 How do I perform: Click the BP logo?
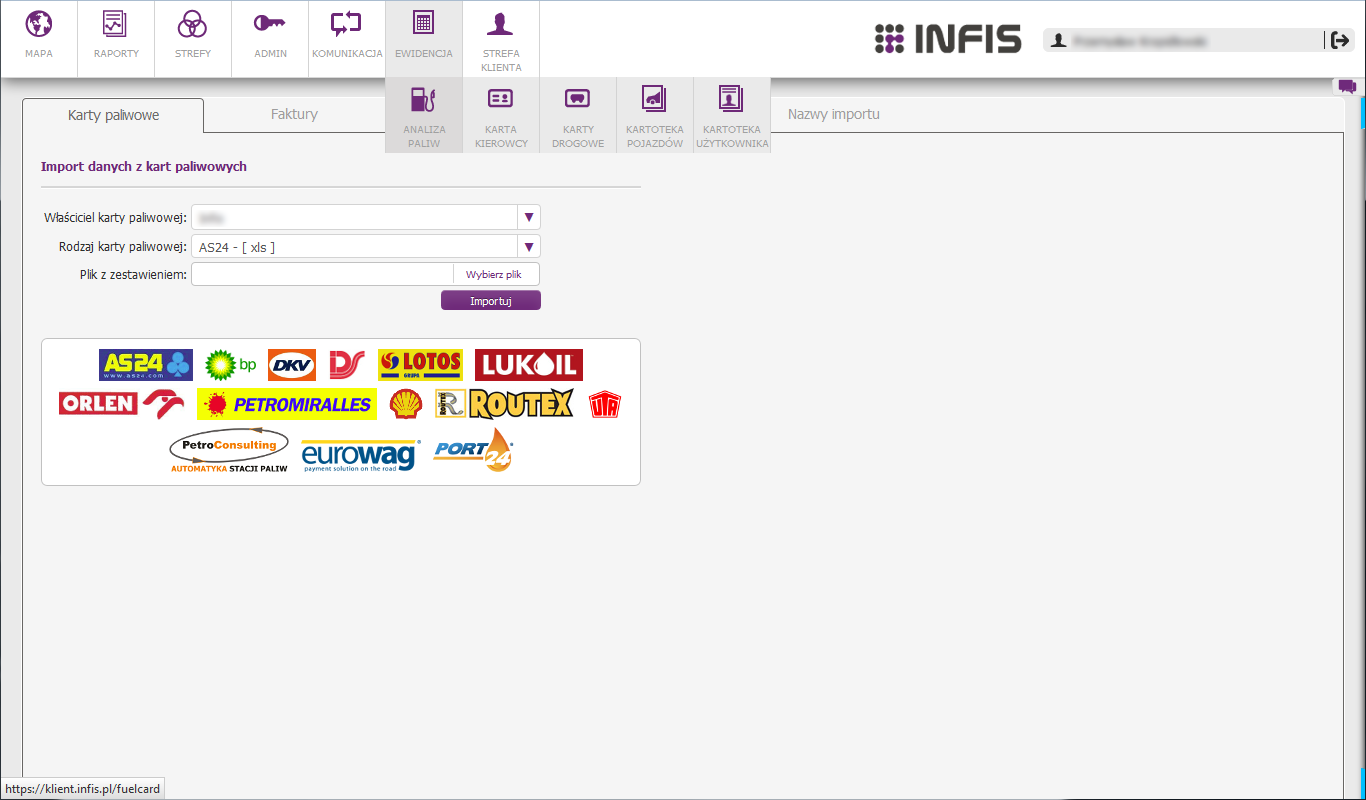[x=231, y=365]
